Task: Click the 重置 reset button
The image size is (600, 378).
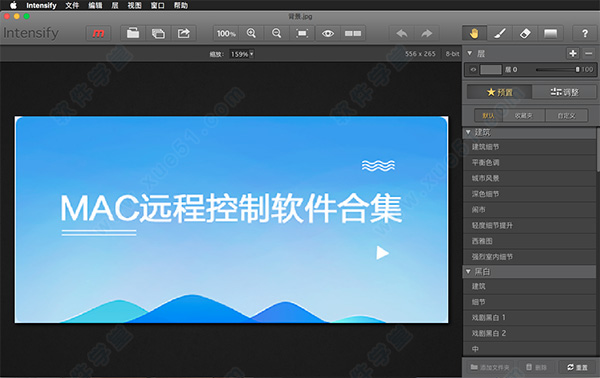Action: pyautogui.click(x=577, y=367)
